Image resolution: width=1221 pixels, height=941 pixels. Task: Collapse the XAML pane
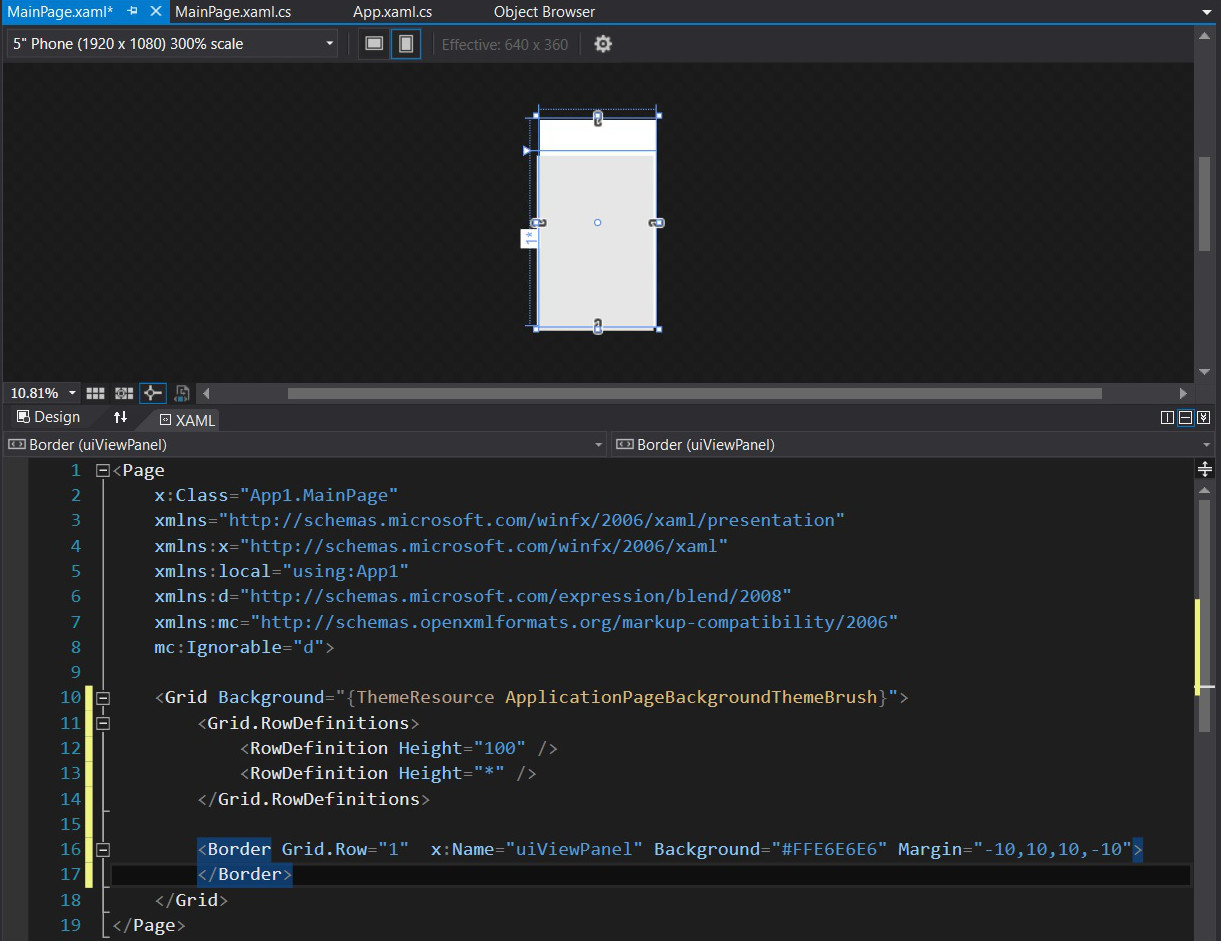[1203, 418]
